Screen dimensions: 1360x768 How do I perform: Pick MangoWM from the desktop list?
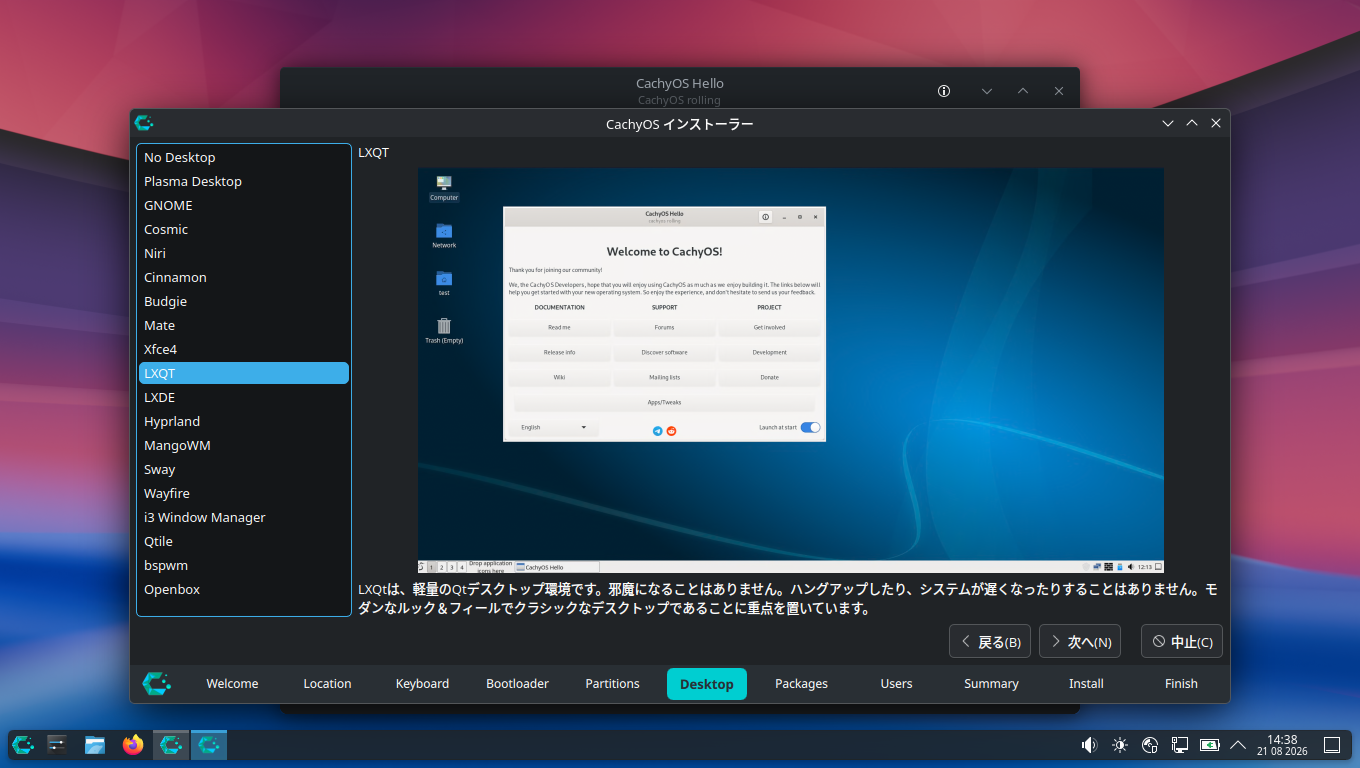[x=244, y=445]
